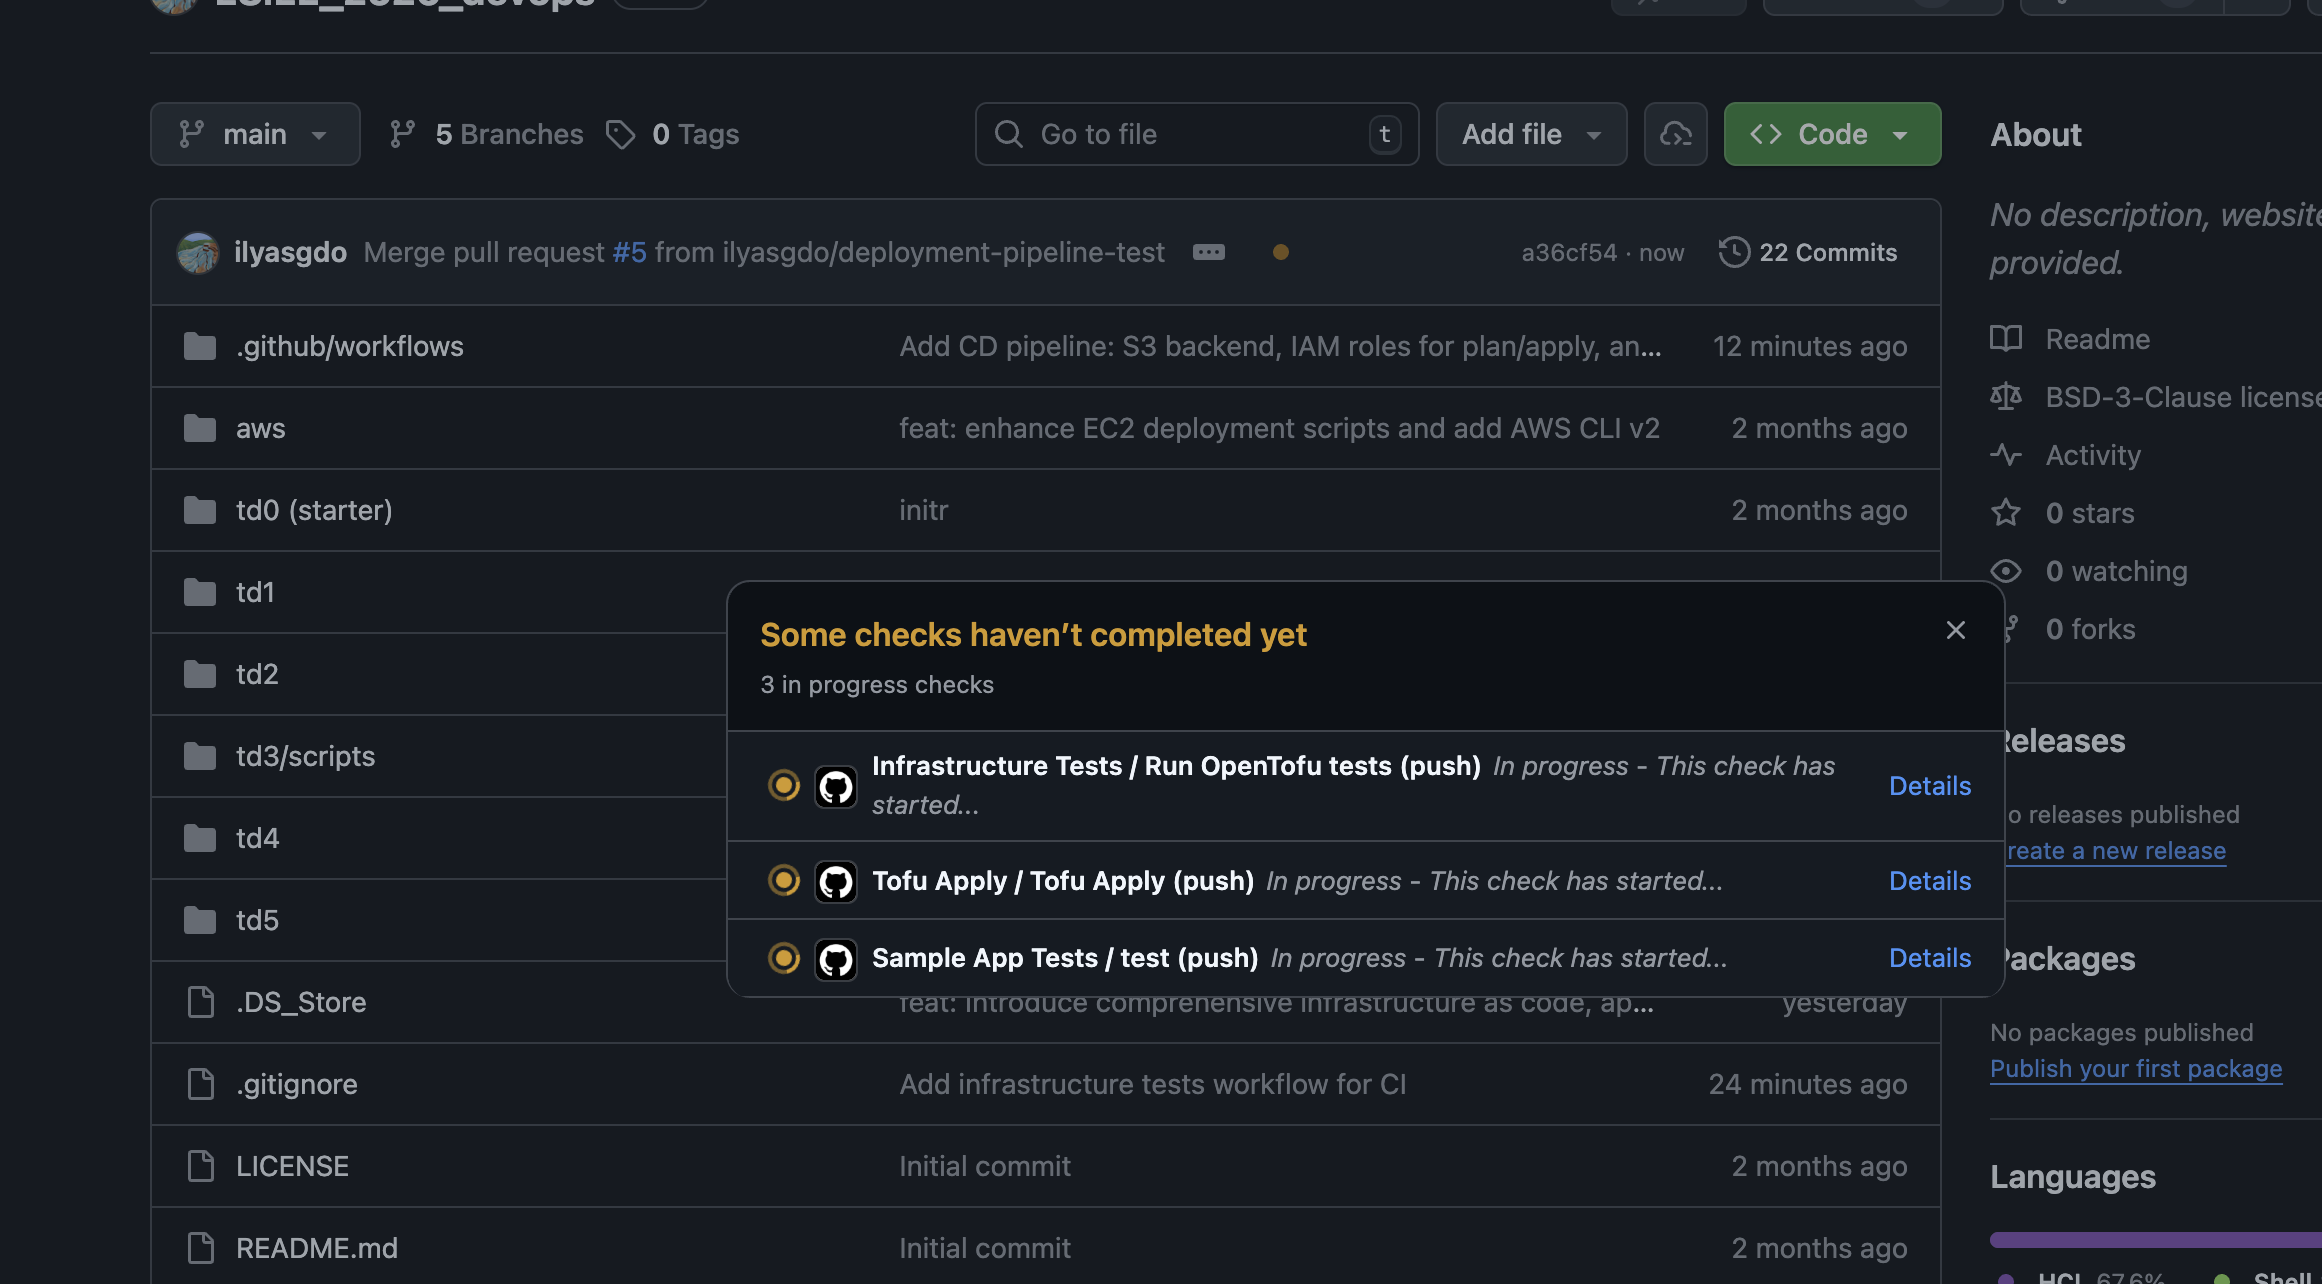Open the branch tag icon for 0 Tags

(x=620, y=134)
